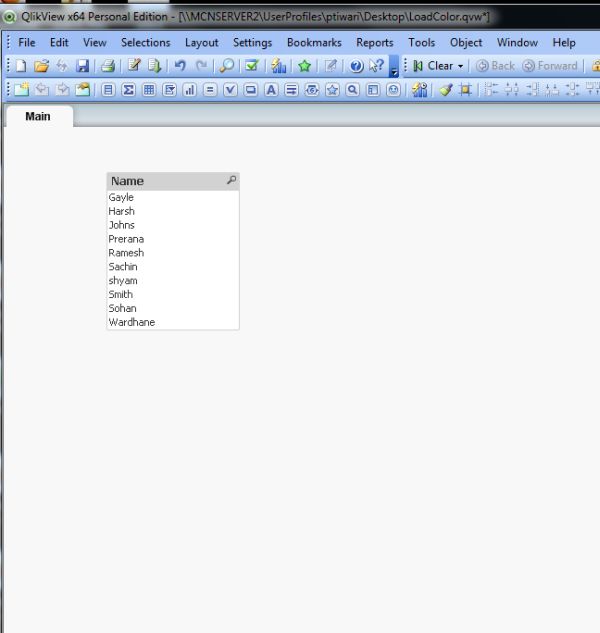600x633 pixels.
Task: Switch to the Main sheet tab
Action: [38, 116]
